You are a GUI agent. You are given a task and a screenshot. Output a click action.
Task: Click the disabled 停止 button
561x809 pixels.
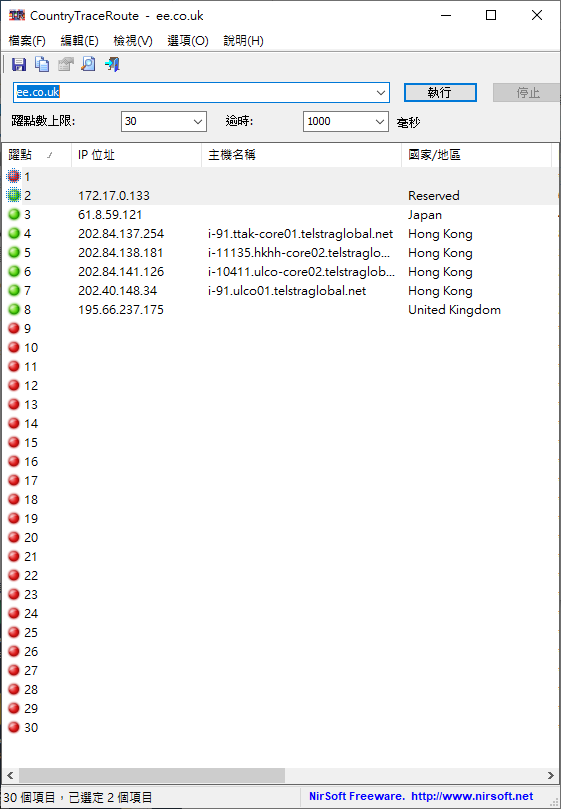point(526,93)
